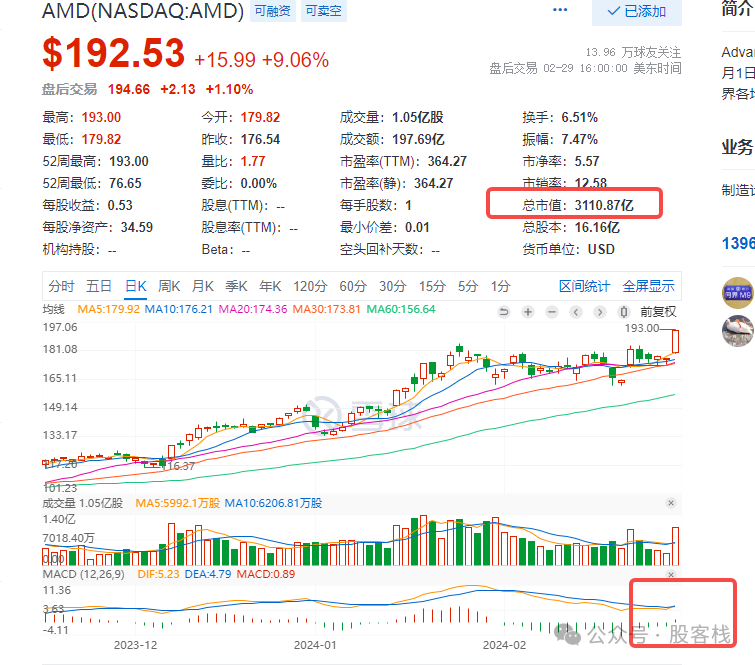Select the 日K chart tab
Viewport: 755px width, 665px height.
(136, 286)
